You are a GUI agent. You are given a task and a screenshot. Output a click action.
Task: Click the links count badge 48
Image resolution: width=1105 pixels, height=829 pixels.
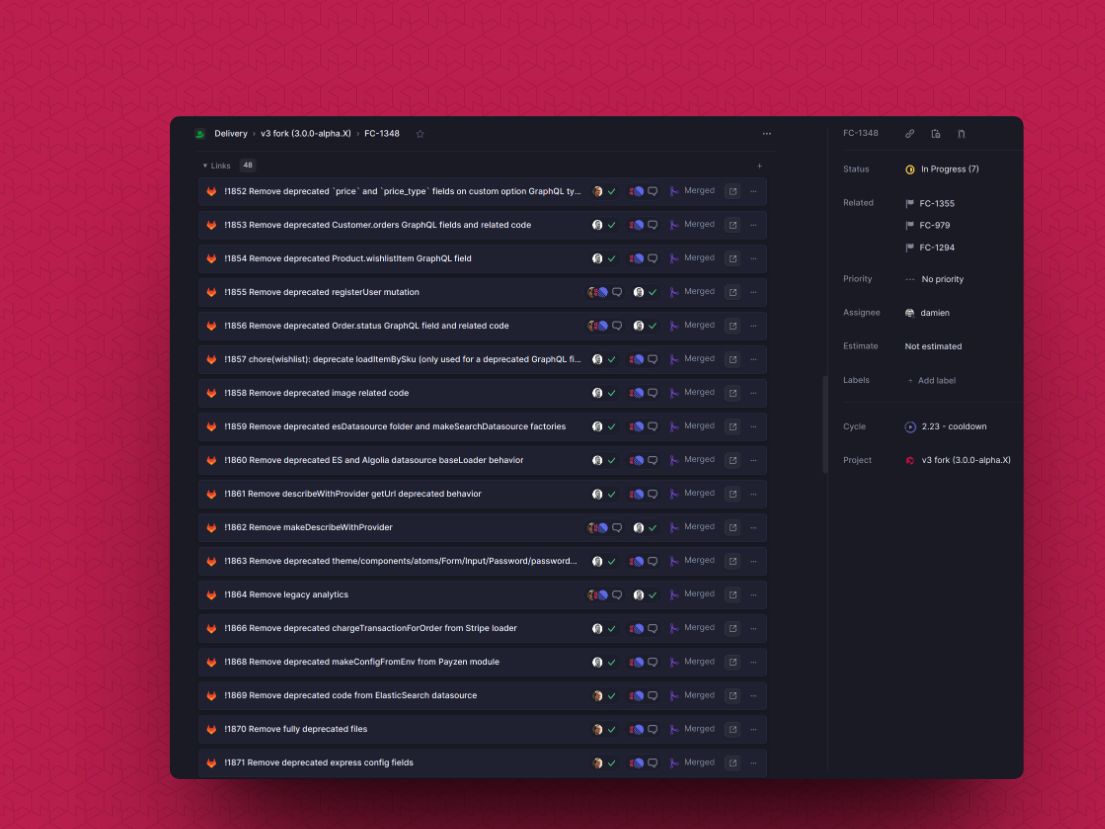coord(247,166)
